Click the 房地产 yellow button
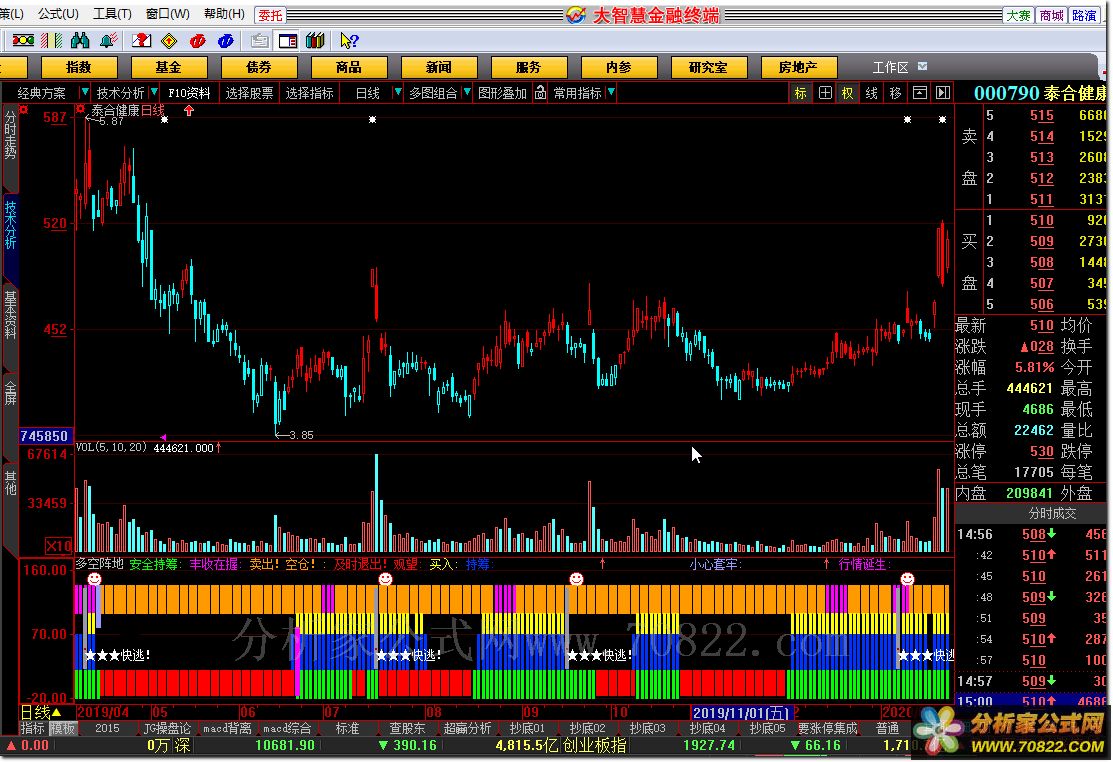This screenshot has width=1113, height=762. coord(799,67)
